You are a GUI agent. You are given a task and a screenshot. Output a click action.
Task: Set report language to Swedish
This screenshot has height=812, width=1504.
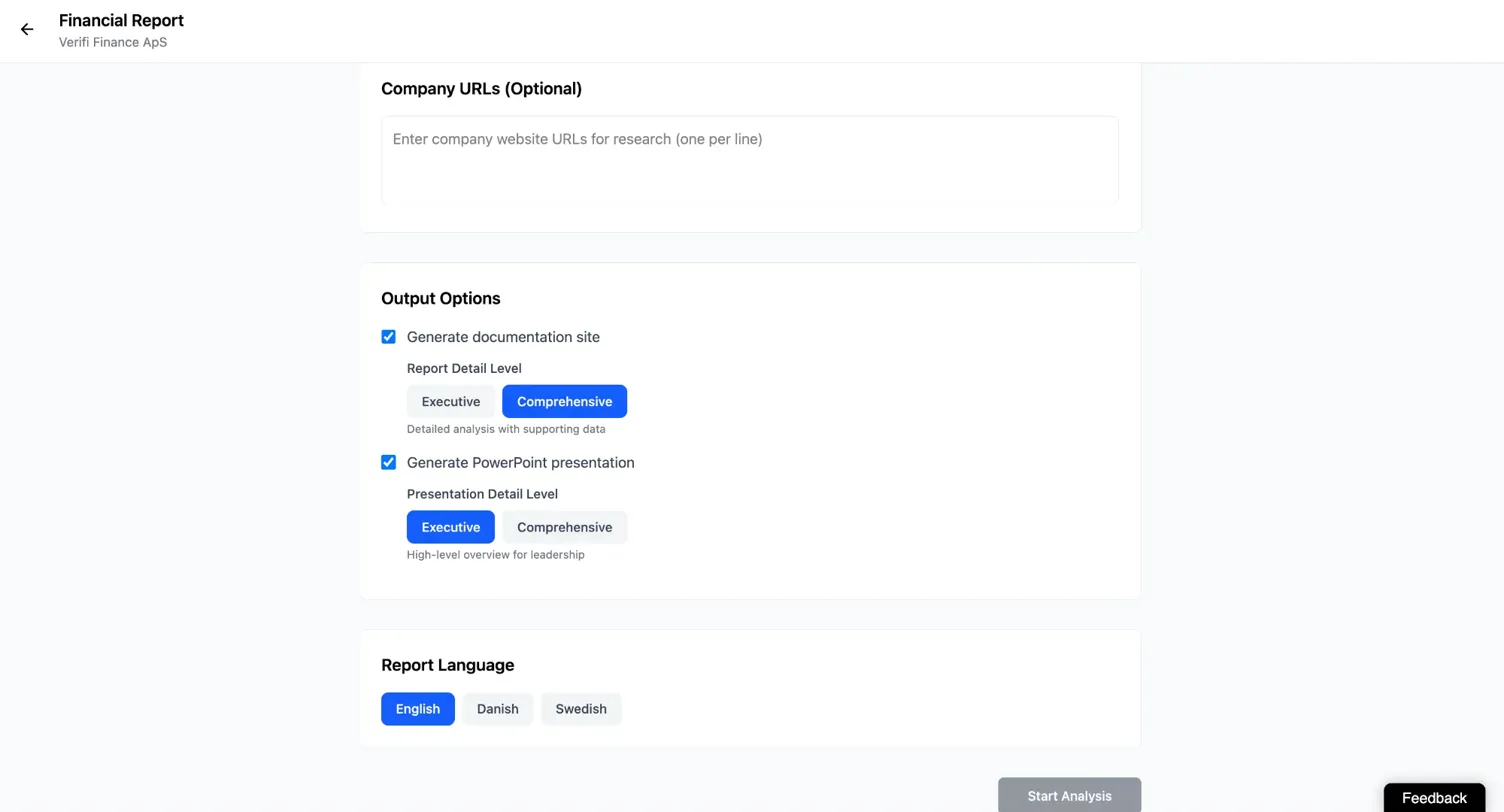point(581,709)
